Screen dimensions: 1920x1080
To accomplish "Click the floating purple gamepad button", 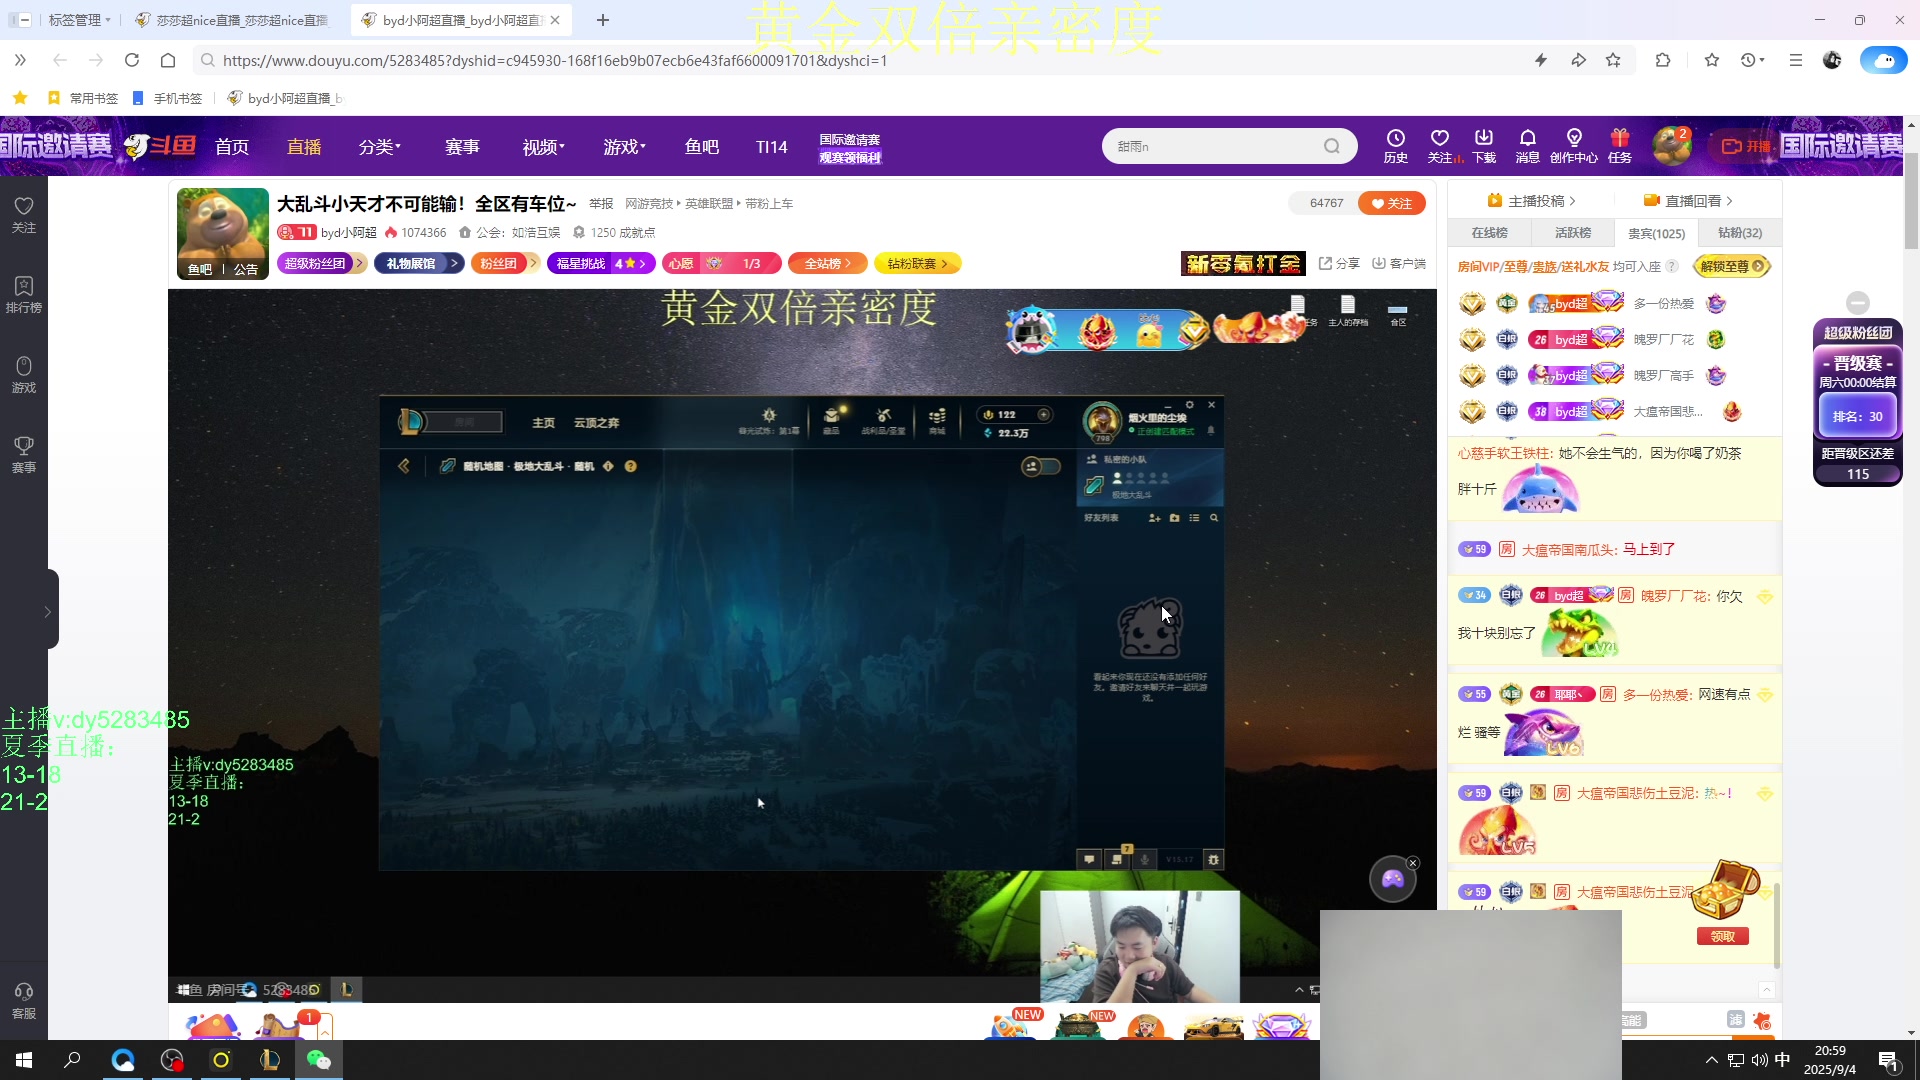I will pos(1392,879).
